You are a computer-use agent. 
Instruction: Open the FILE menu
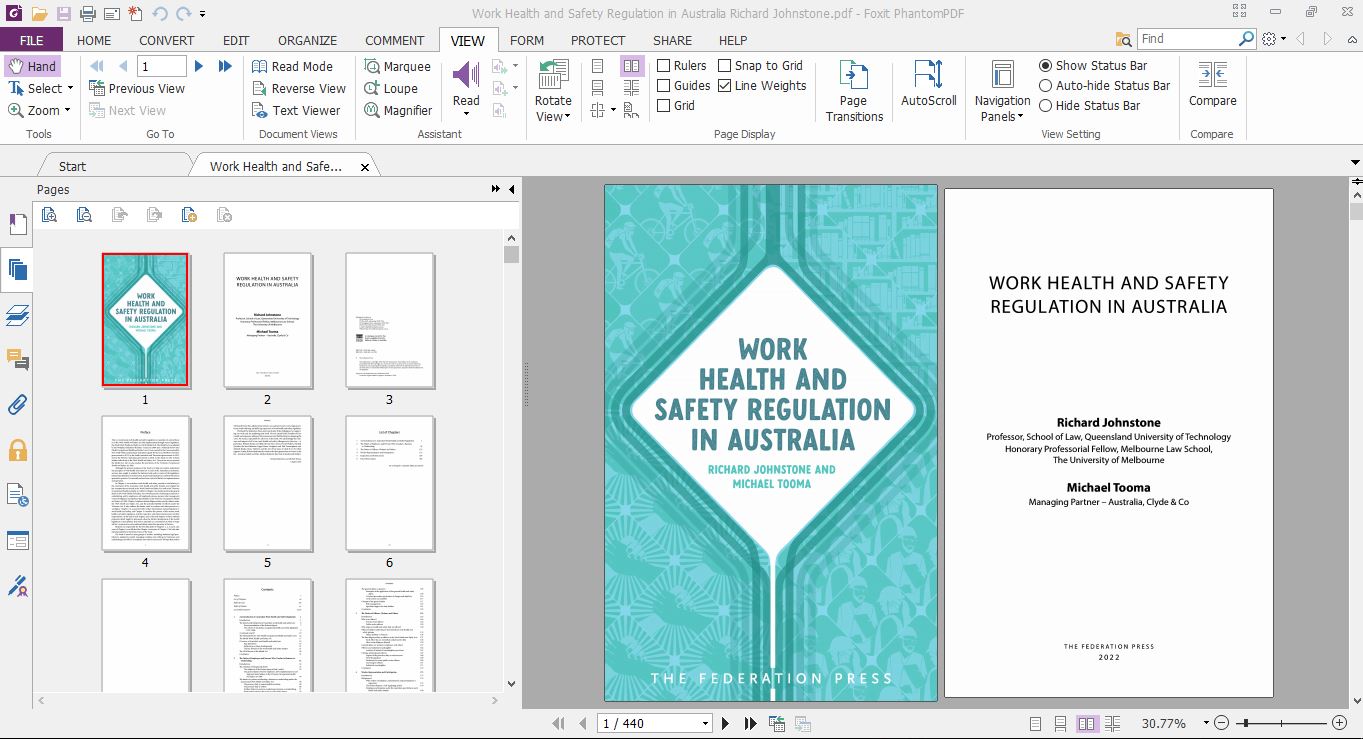click(x=31, y=40)
